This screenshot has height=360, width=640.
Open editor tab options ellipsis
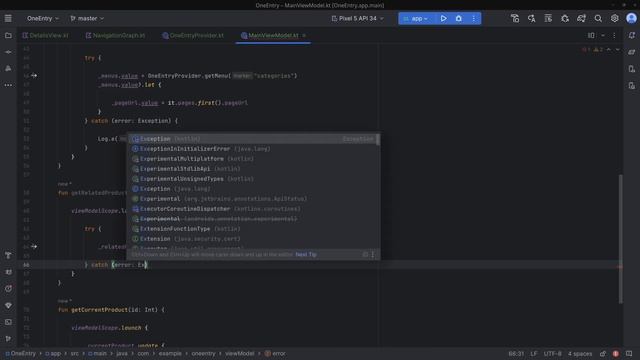coord(614,36)
